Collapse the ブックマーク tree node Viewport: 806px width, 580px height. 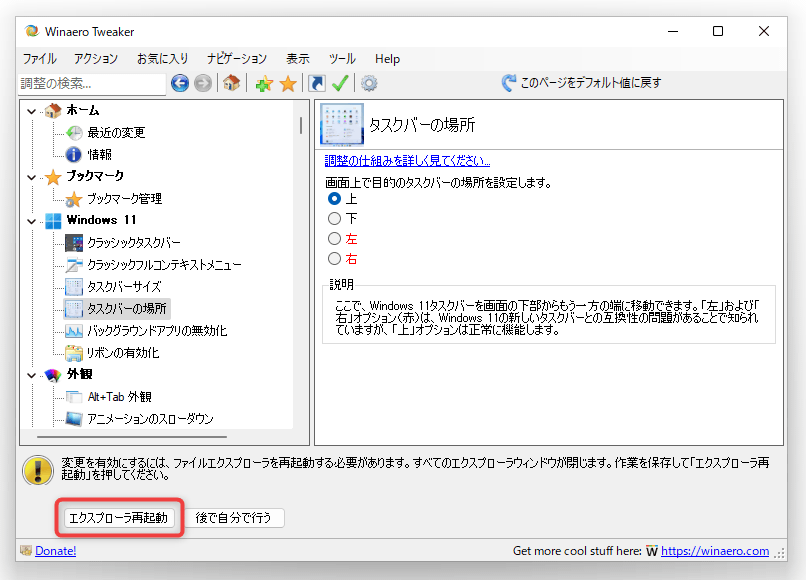[31, 177]
